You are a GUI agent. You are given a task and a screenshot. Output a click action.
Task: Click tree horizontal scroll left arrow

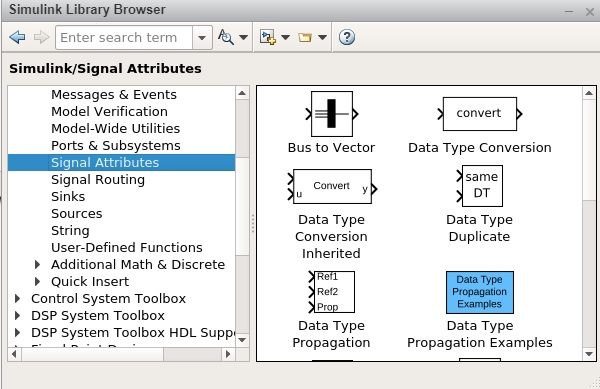[x=15, y=354]
